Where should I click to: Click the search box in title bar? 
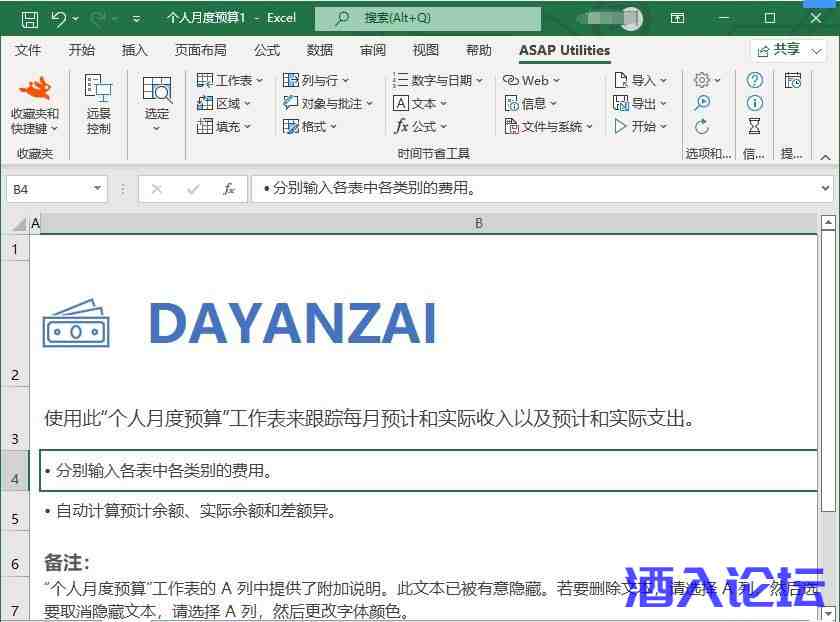click(428, 18)
